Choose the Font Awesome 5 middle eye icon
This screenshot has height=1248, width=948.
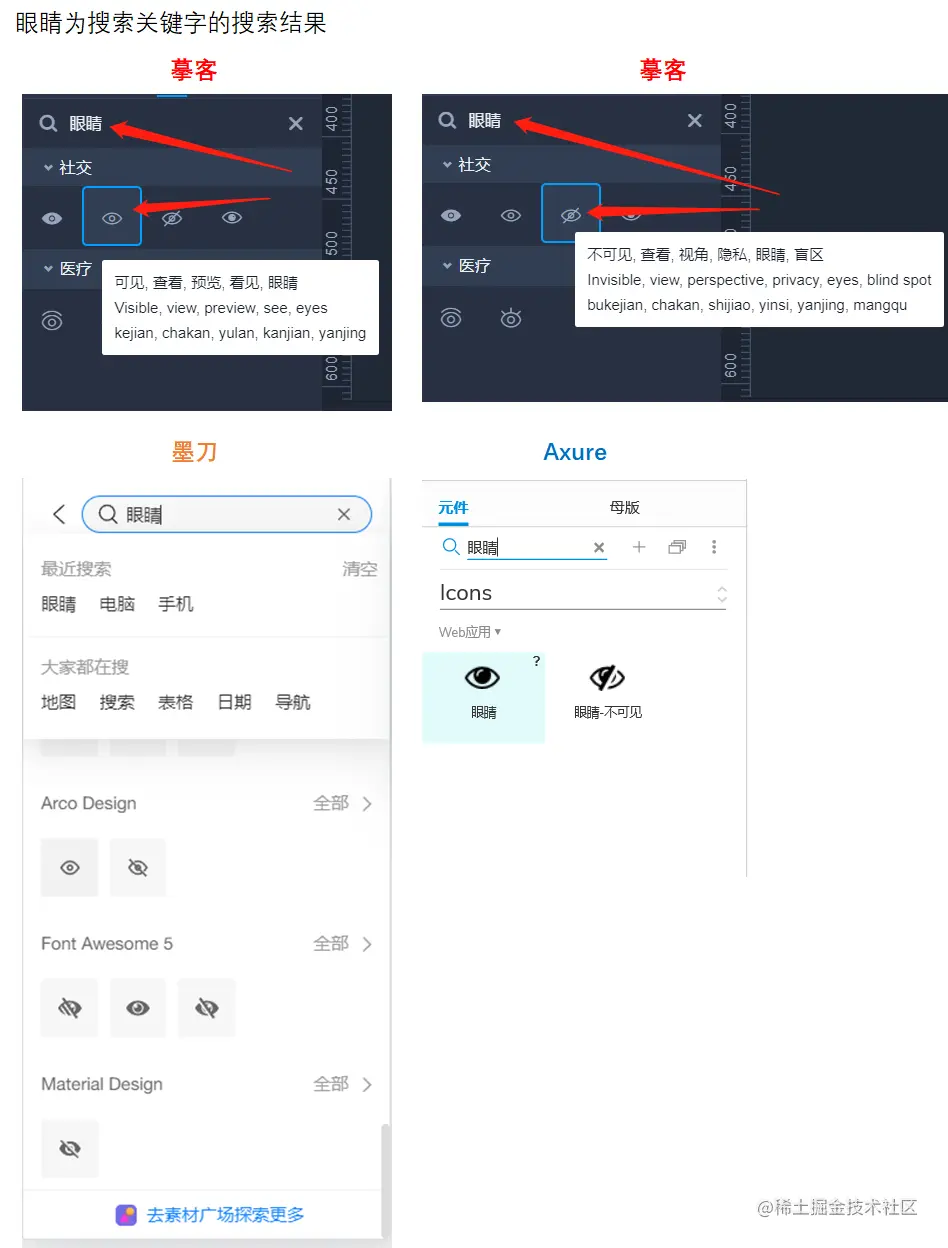pyautogui.click(x=138, y=1008)
